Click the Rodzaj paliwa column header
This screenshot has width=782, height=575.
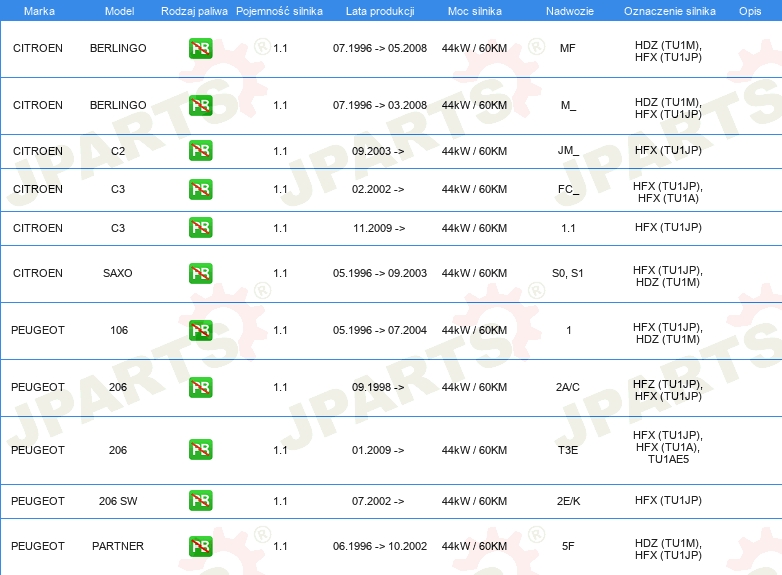(194, 11)
